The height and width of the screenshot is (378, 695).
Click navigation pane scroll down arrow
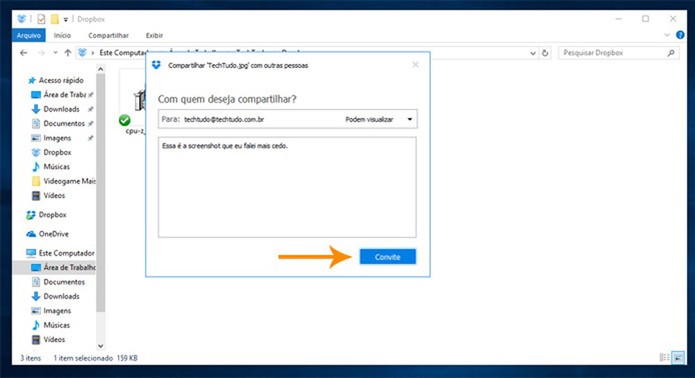click(101, 346)
